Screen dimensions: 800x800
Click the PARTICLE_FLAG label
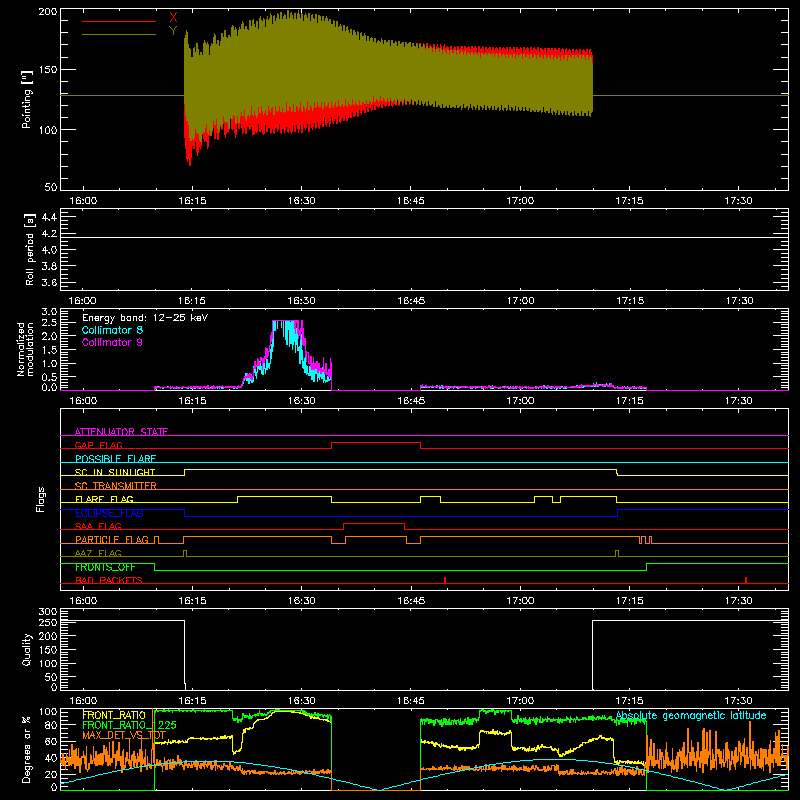click(x=112, y=539)
